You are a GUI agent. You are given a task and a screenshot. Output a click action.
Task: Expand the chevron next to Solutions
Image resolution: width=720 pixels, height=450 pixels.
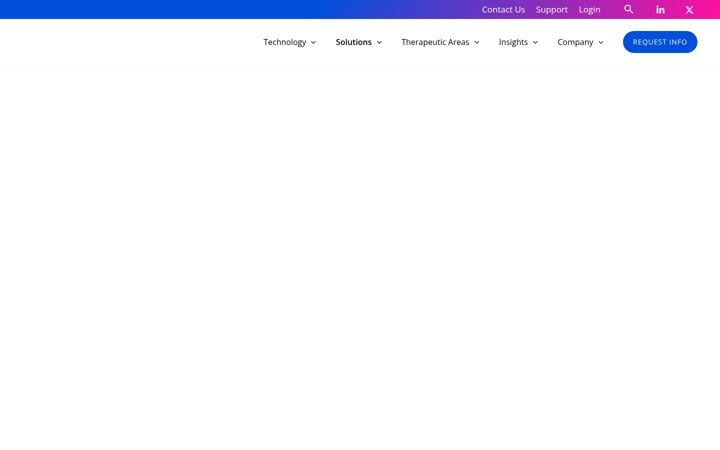tap(379, 42)
